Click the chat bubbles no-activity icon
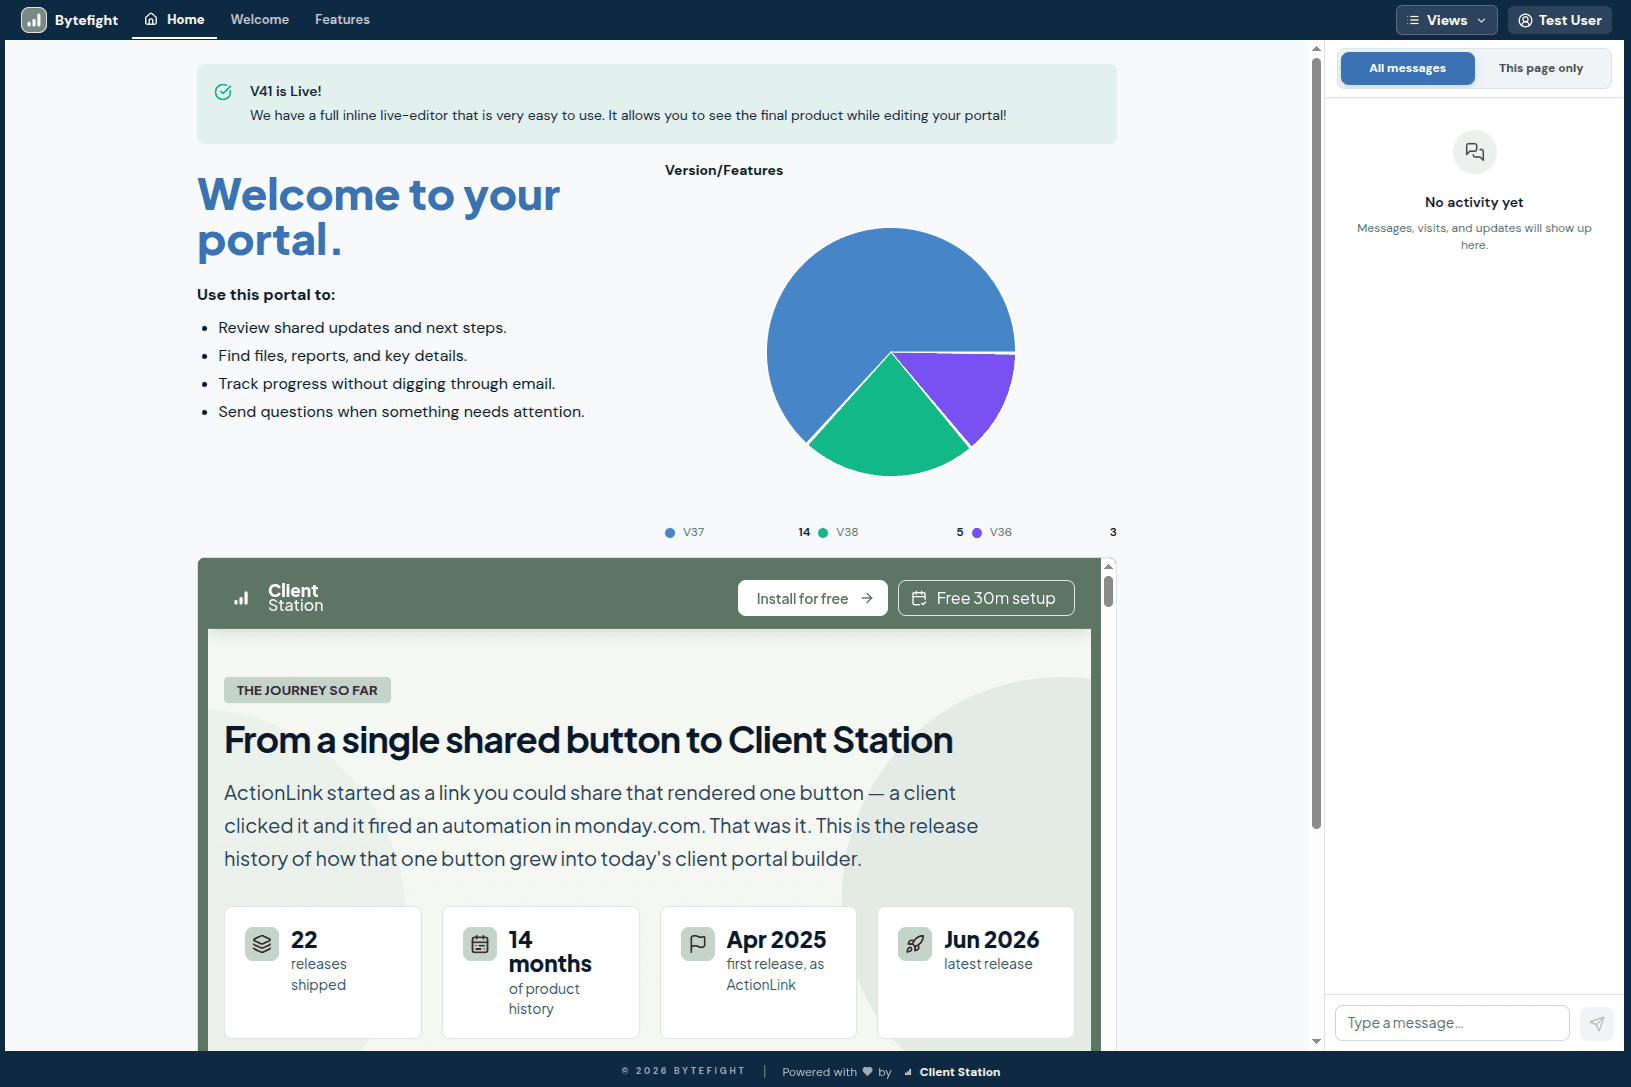Image resolution: width=1631 pixels, height=1087 pixels. click(x=1474, y=152)
